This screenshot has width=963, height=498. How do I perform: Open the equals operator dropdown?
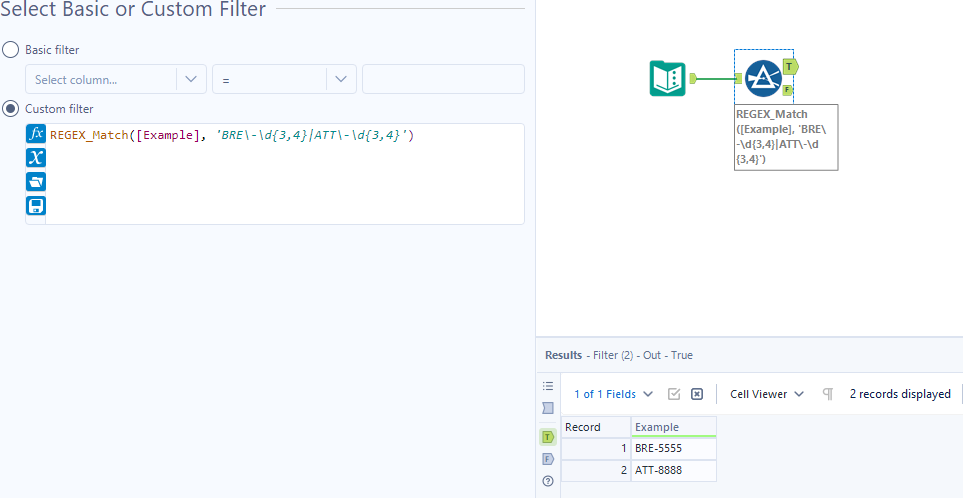pyautogui.click(x=284, y=79)
